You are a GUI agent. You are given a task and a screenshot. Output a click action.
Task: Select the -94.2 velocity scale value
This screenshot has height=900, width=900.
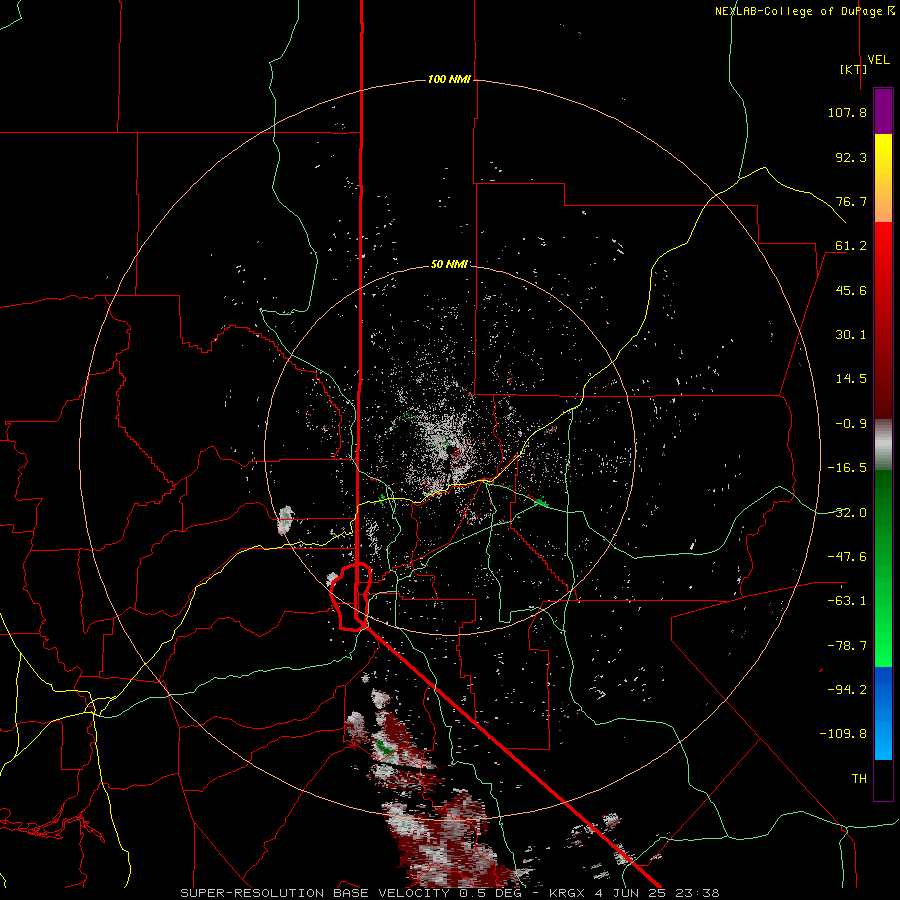coord(847,690)
